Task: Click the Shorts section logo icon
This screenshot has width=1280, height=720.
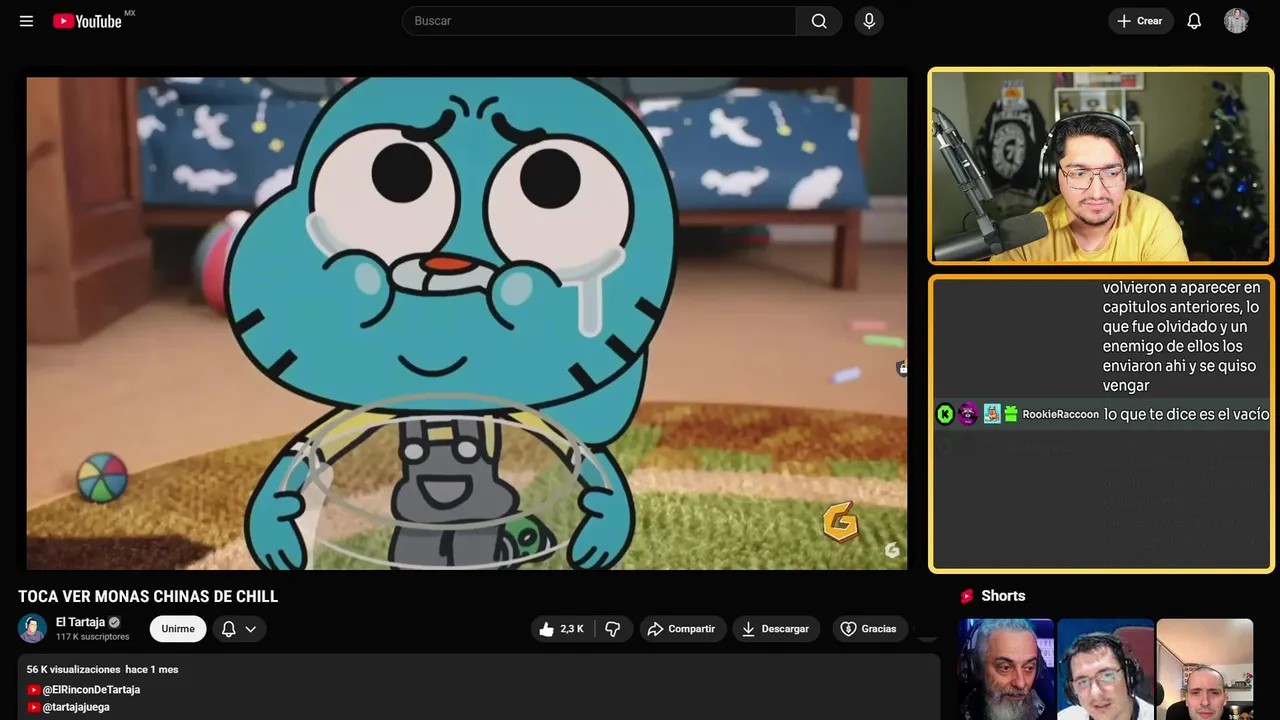Action: 967,596
